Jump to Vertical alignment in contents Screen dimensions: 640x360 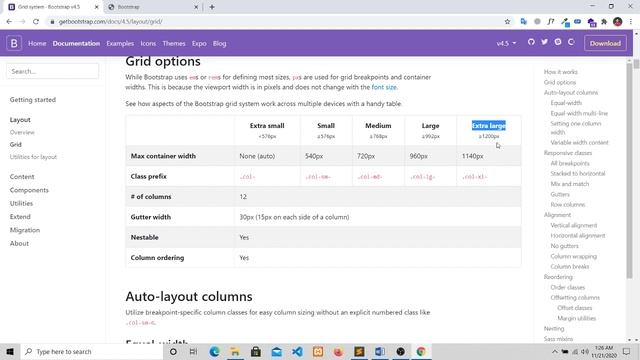(x=573, y=225)
